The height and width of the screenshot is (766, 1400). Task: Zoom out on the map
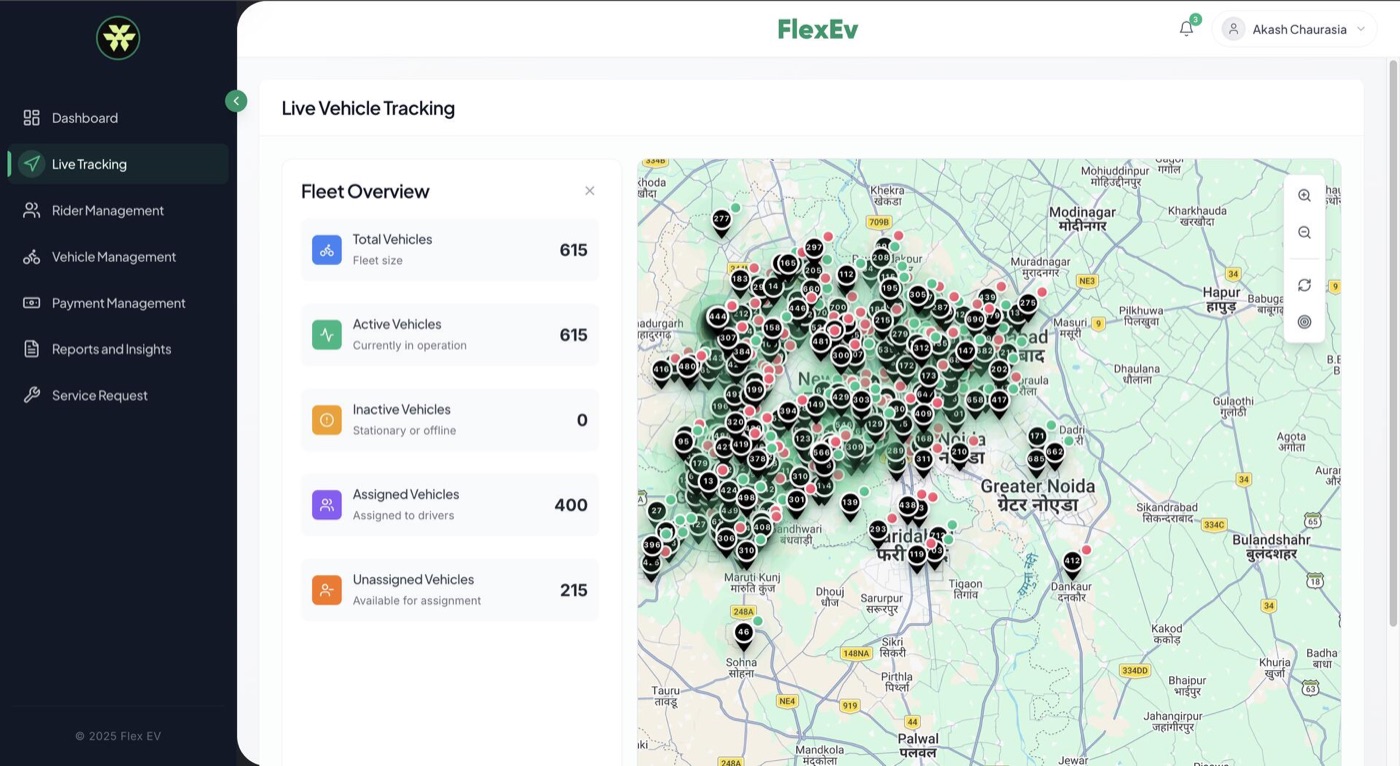coord(1304,232)
